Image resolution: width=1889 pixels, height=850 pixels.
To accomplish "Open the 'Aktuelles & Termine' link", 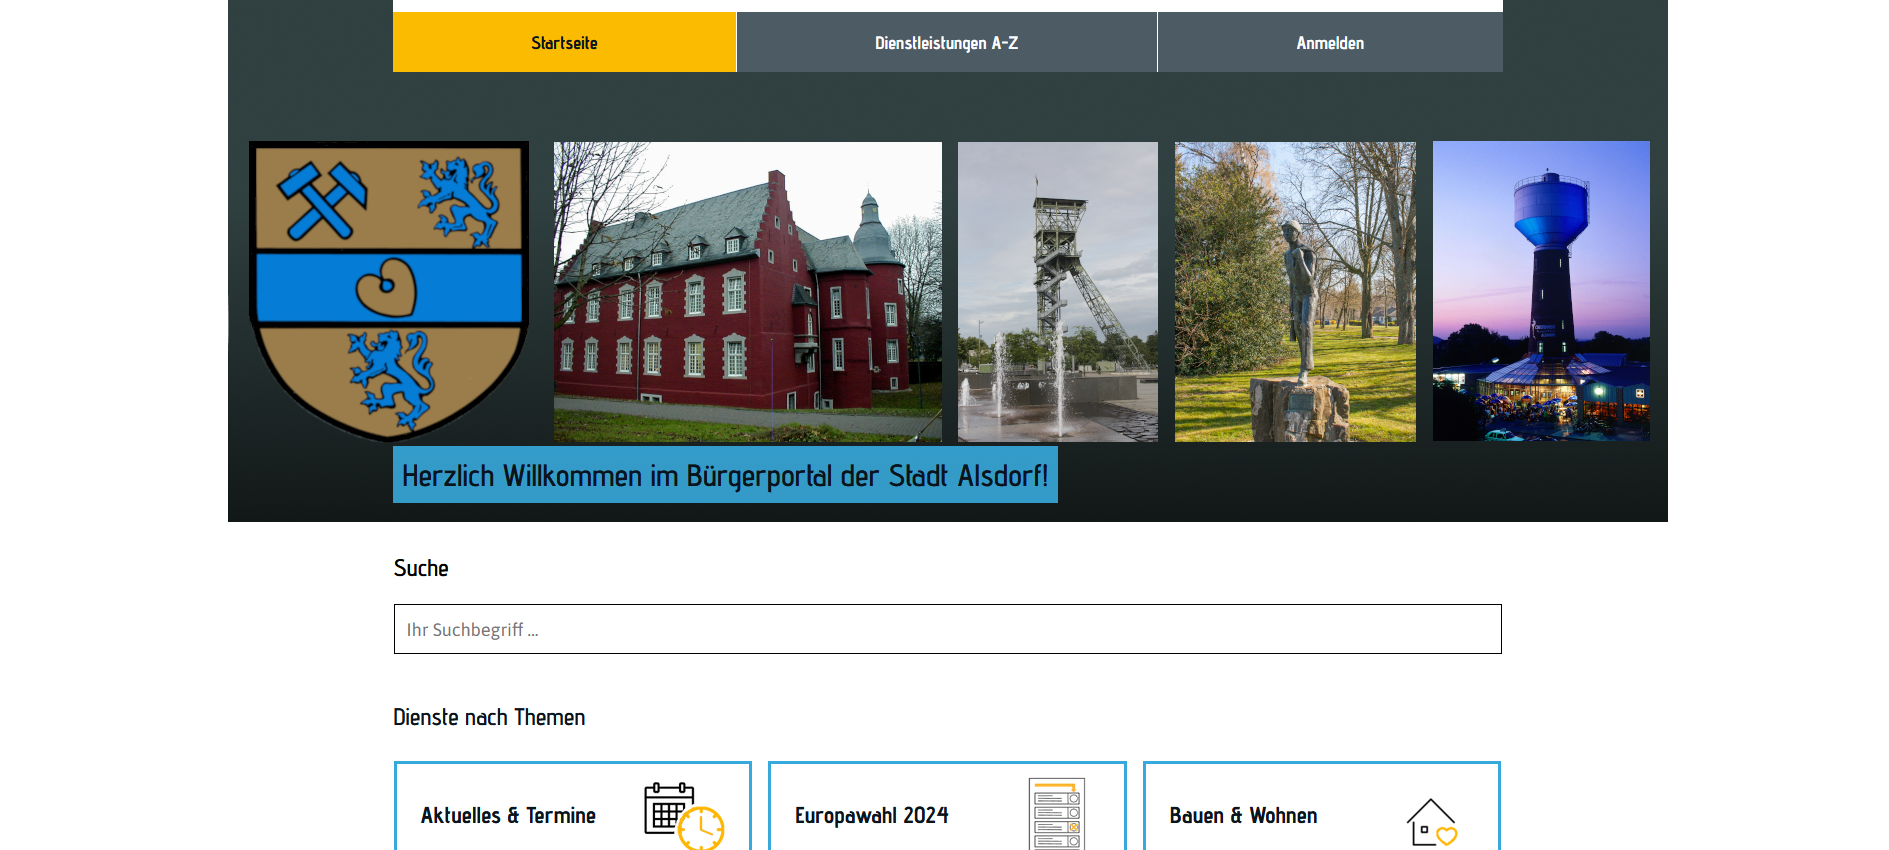I will 508,816.
